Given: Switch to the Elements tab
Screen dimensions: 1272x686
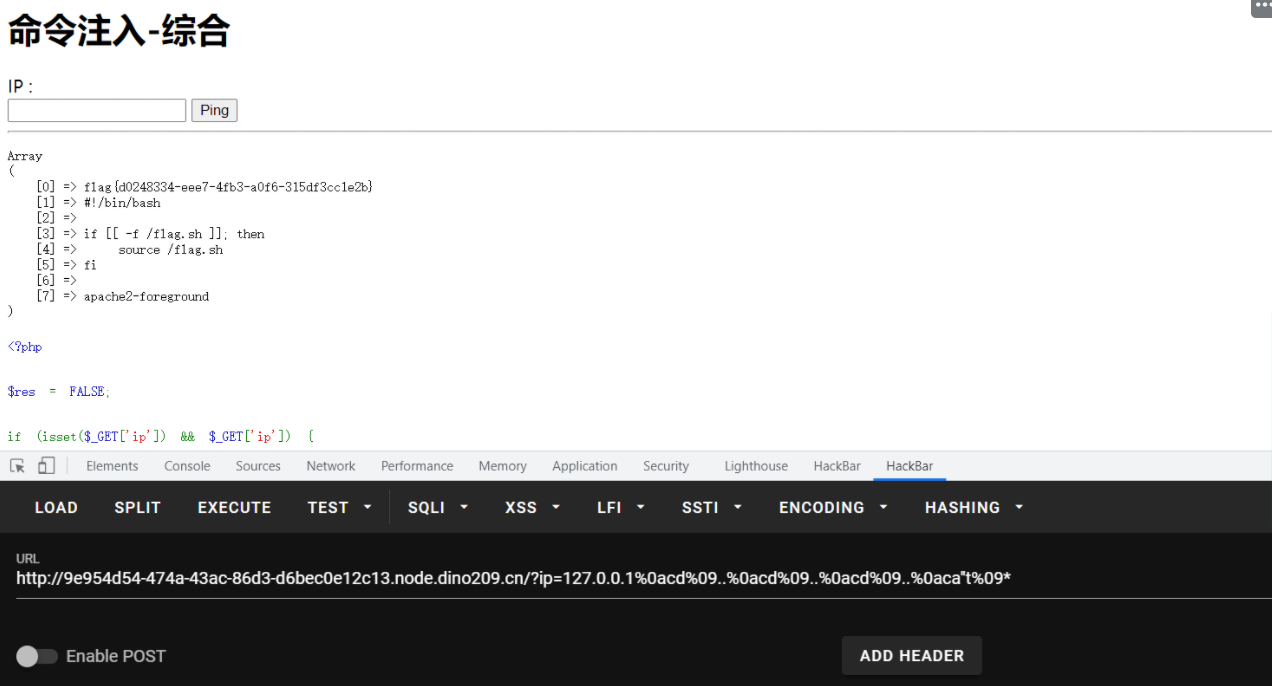Looking at the screenshot, I should pos(112,466).
